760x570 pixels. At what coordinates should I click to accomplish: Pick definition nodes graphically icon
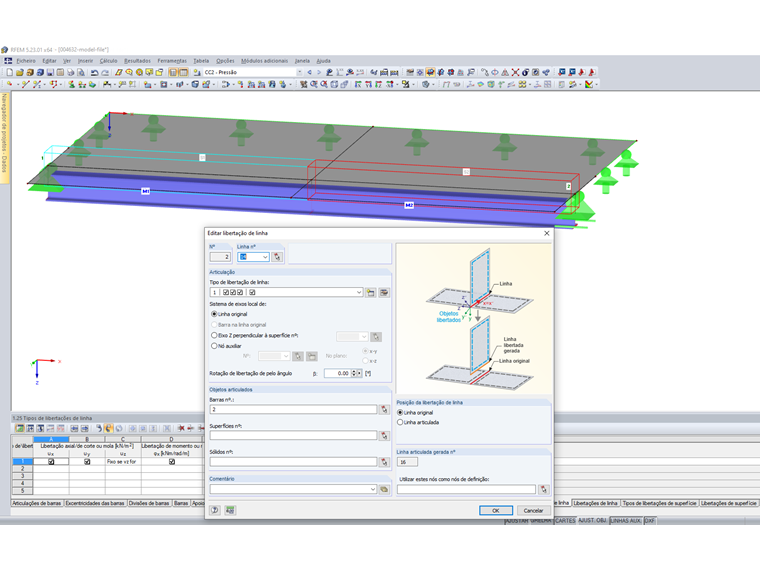tap(544, 490)
